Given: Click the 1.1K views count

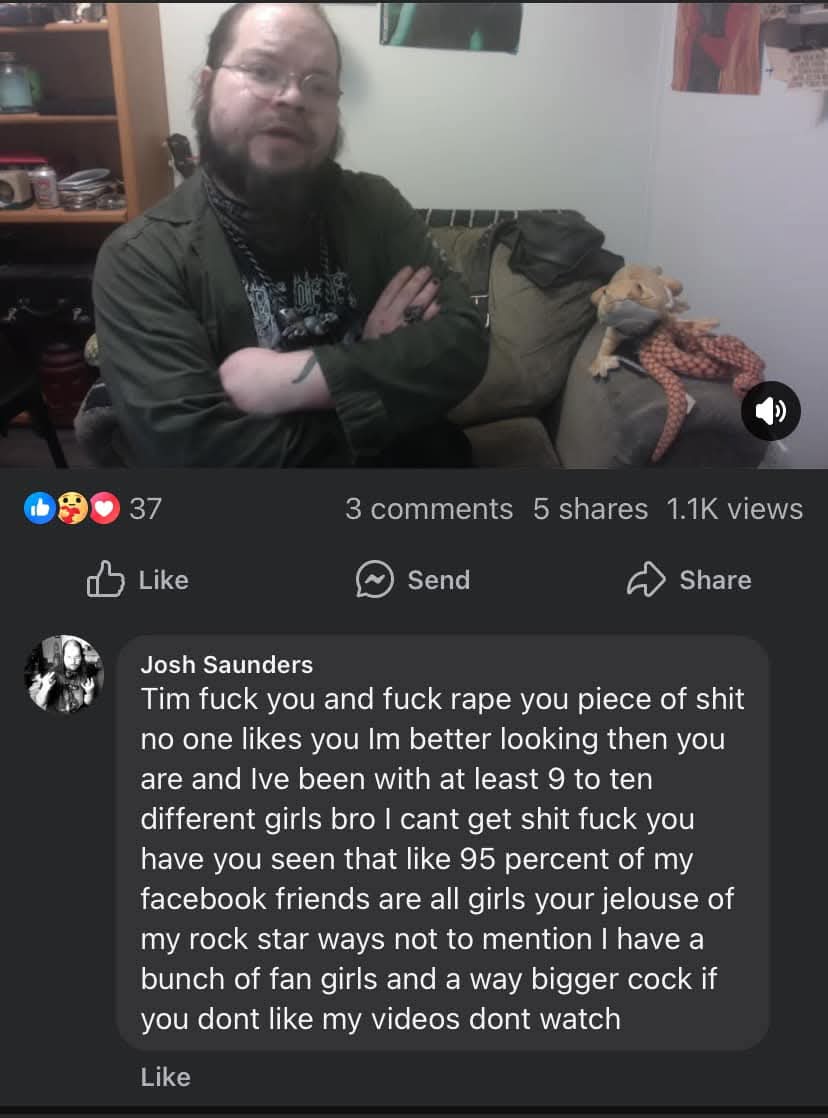Looking at the screenshot, I should click(735, 509).
